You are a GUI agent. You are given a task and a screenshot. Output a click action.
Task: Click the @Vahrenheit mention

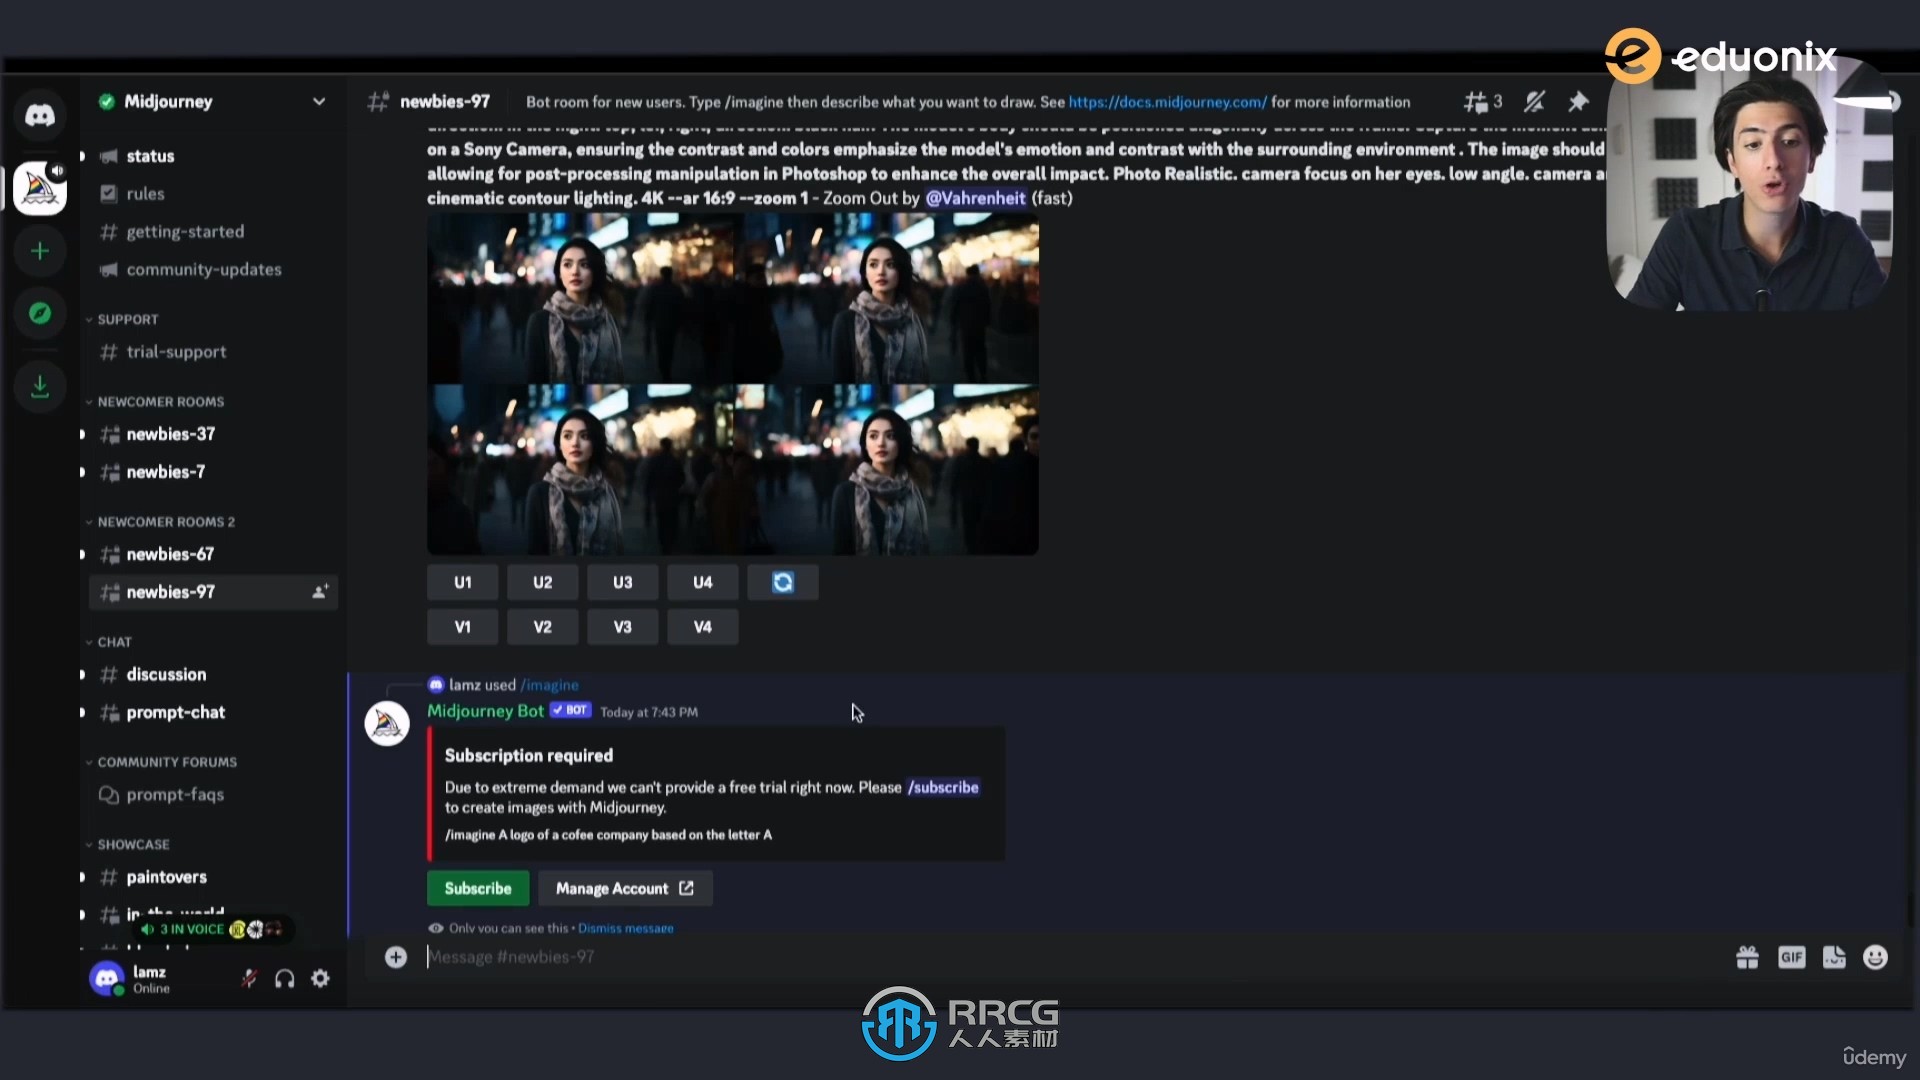(975, 198)
